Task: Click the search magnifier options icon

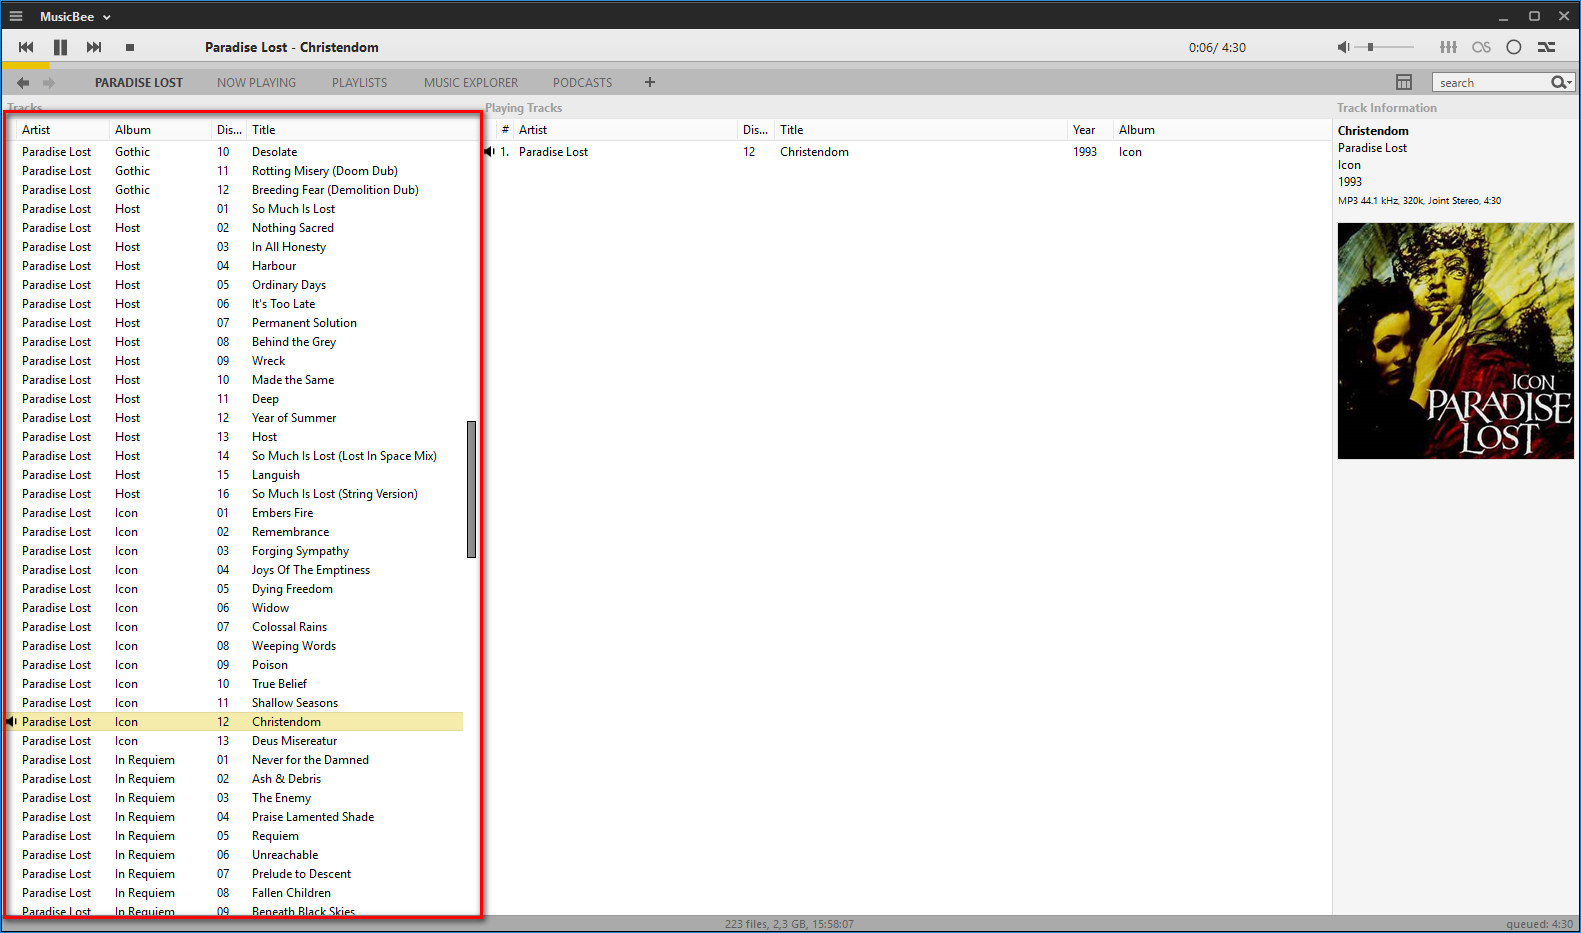Action: pyautogui.click(x=1561, y=82)
